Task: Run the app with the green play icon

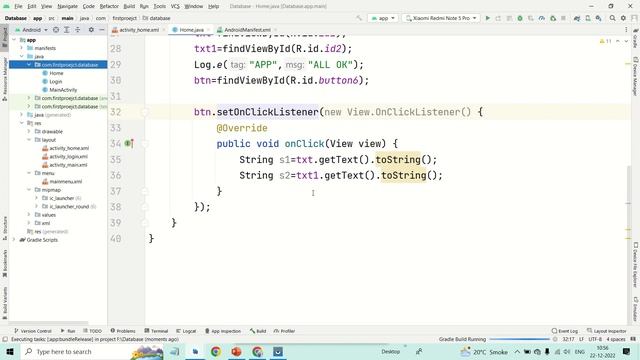Action: point(487,18)
